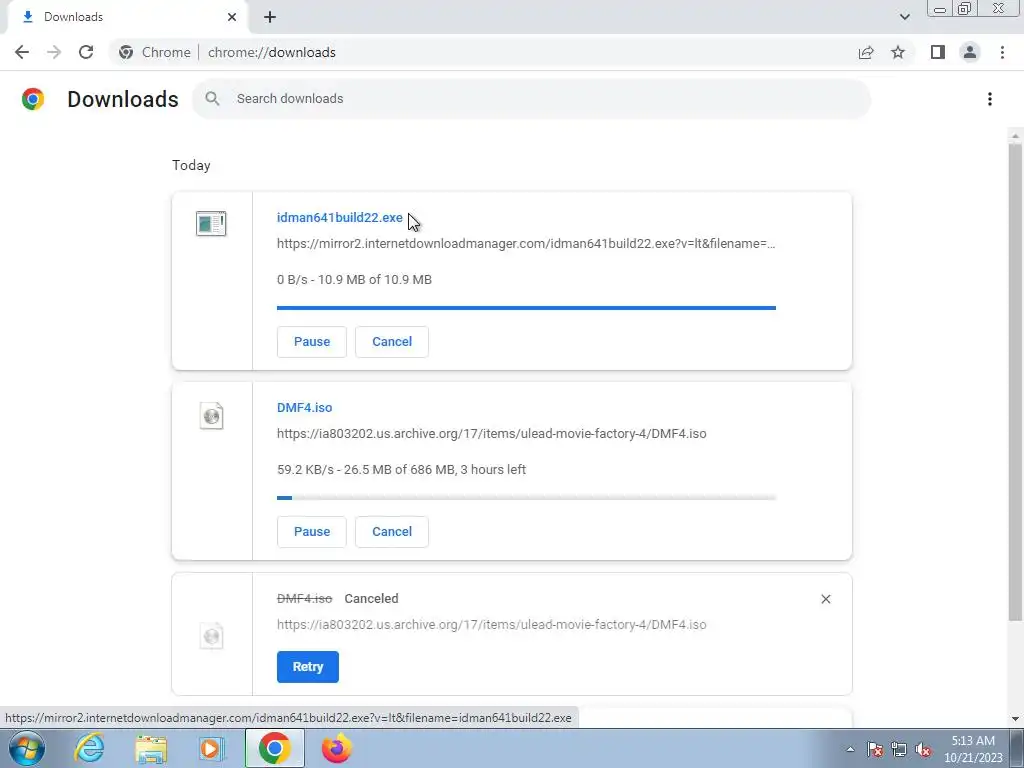The image size is (1024, 768).
Task: Click the Downloads page heading
Action: click(123, 99)
